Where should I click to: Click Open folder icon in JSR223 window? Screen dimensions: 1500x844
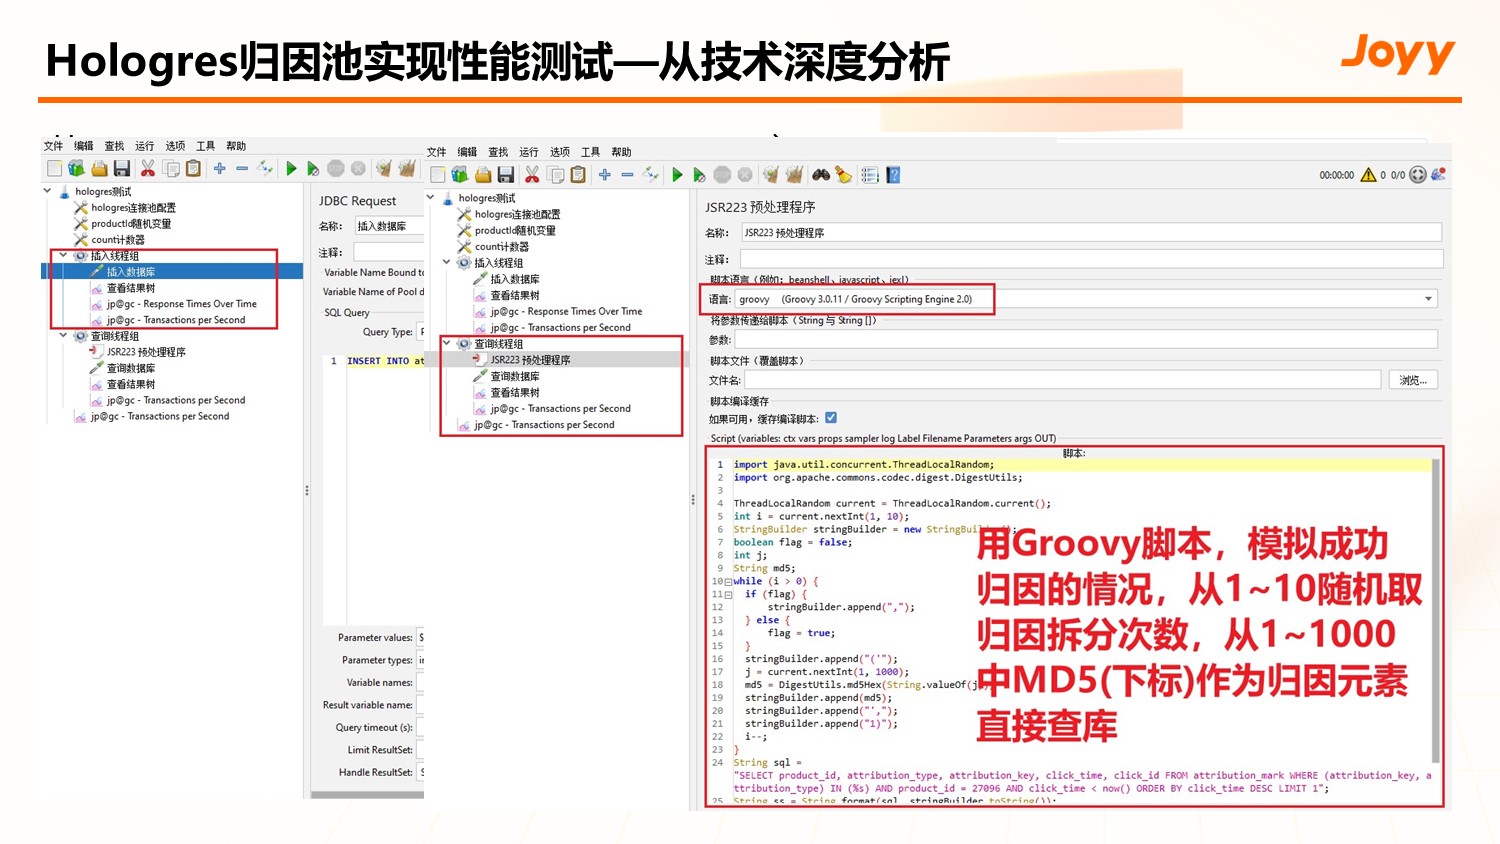point(483,175)
